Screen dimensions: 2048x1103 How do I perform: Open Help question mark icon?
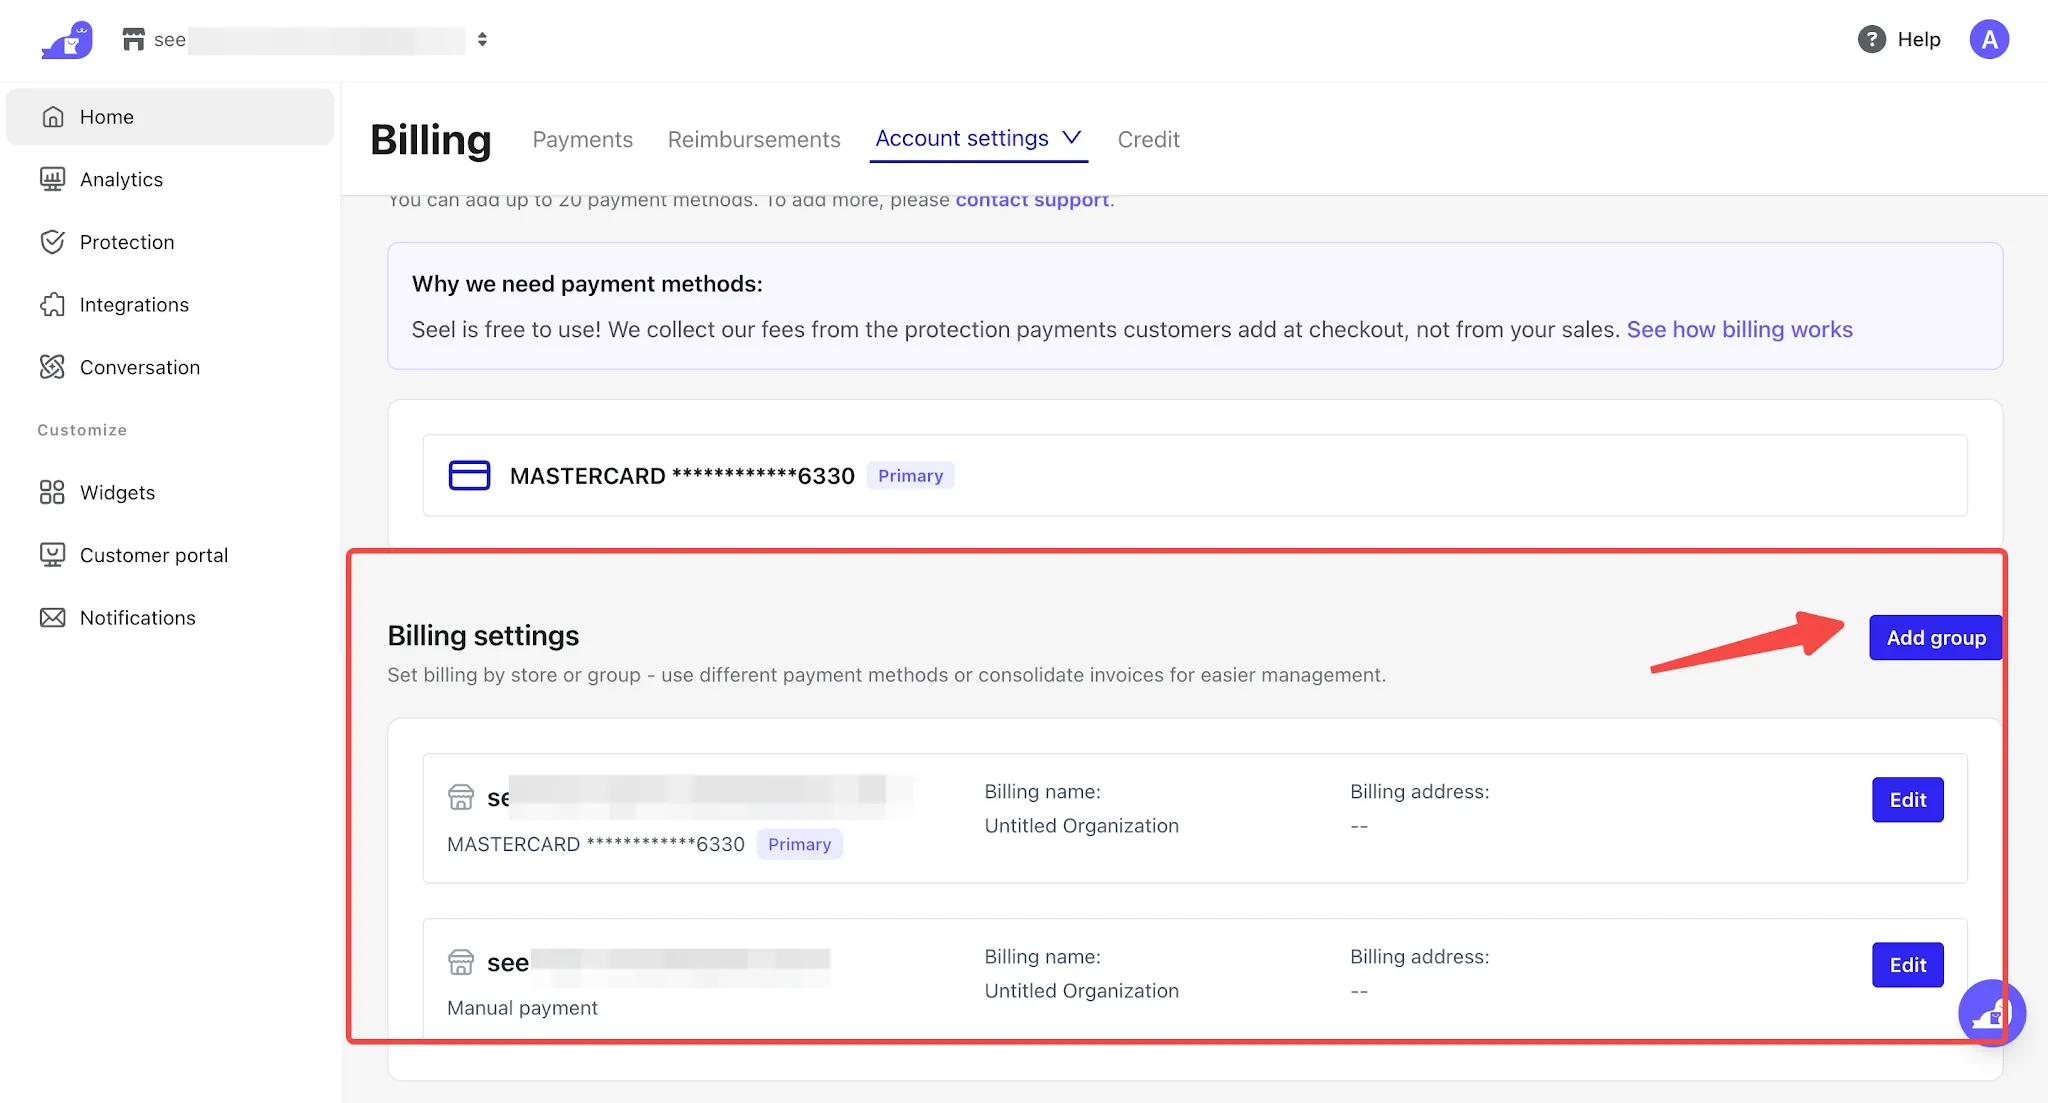1871,39
